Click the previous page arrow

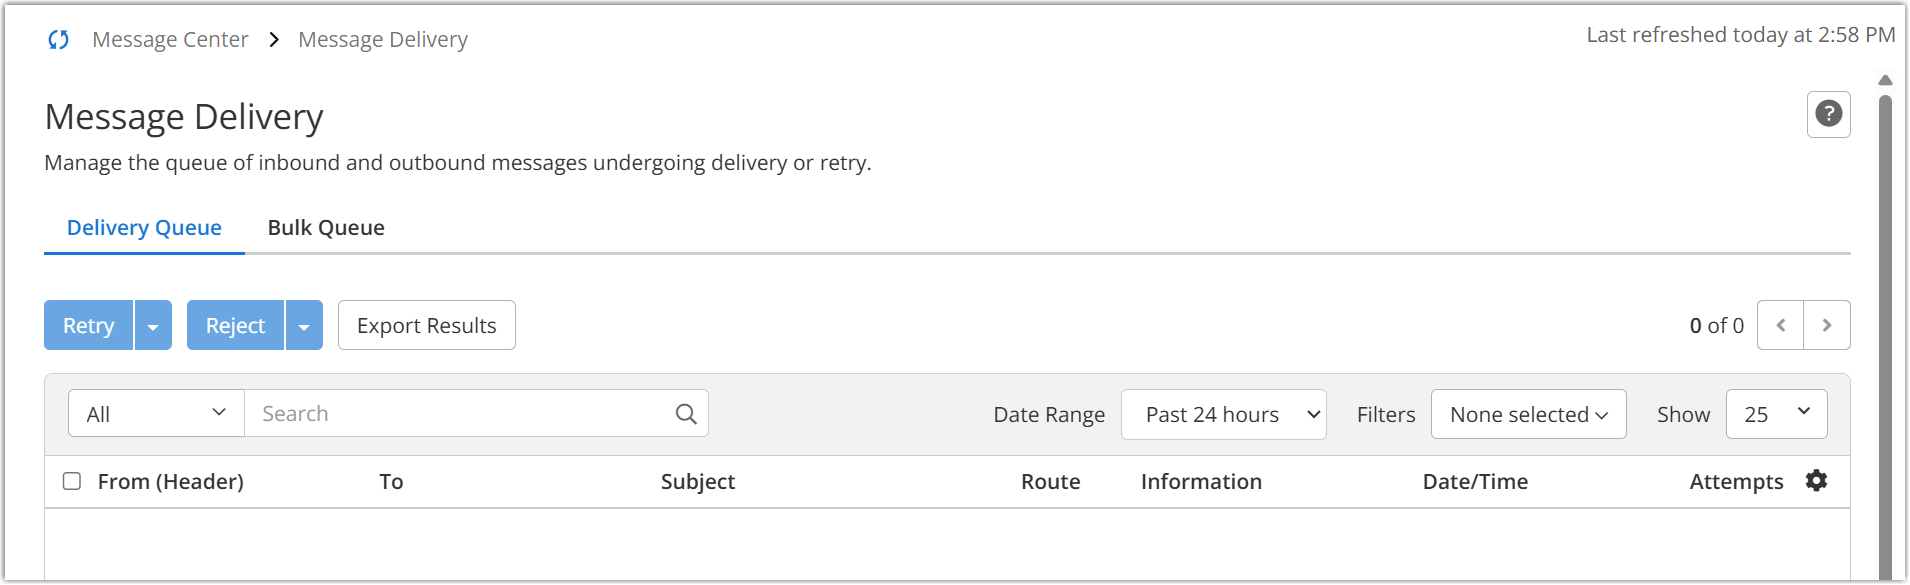point(1780,325)
